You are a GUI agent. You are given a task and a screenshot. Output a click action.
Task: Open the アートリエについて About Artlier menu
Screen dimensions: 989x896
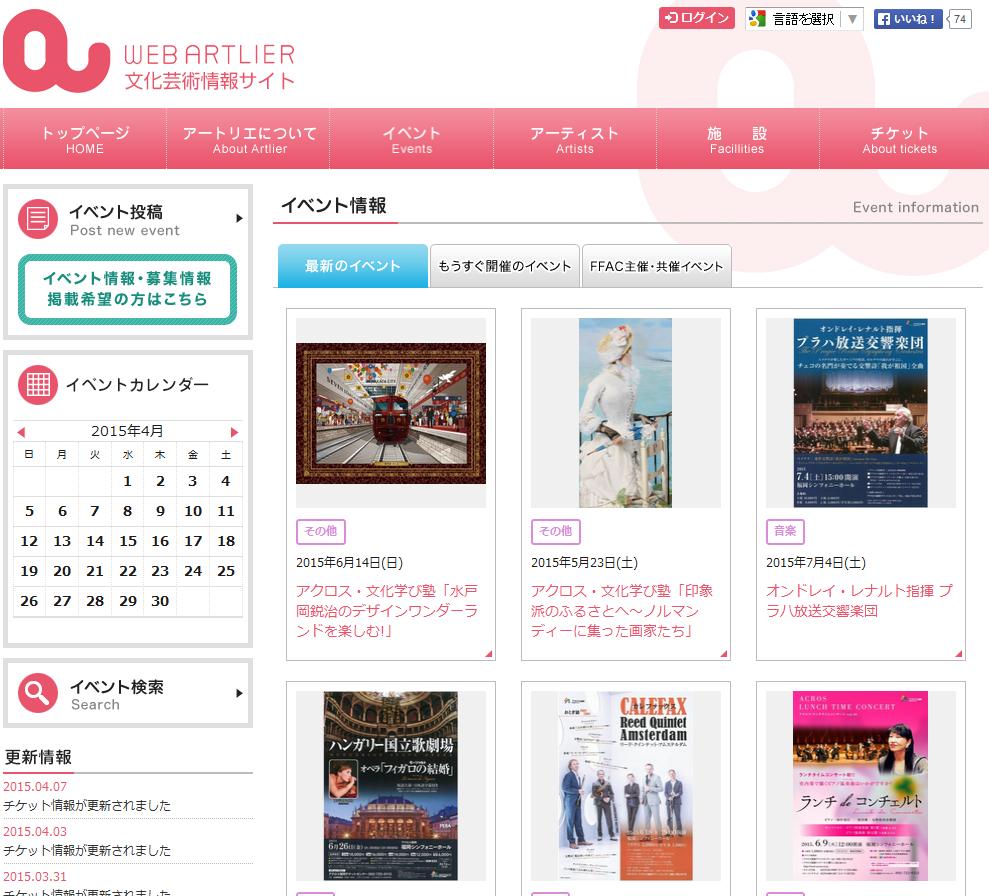(x=249, y=139)
